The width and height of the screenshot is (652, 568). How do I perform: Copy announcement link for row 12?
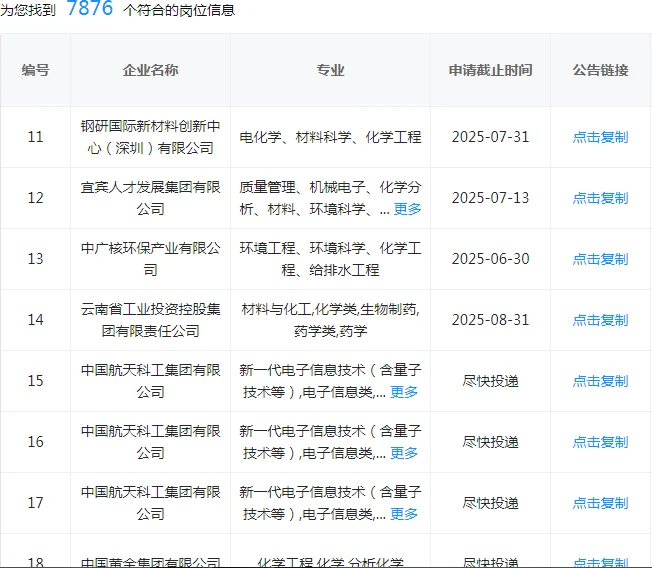600,198
